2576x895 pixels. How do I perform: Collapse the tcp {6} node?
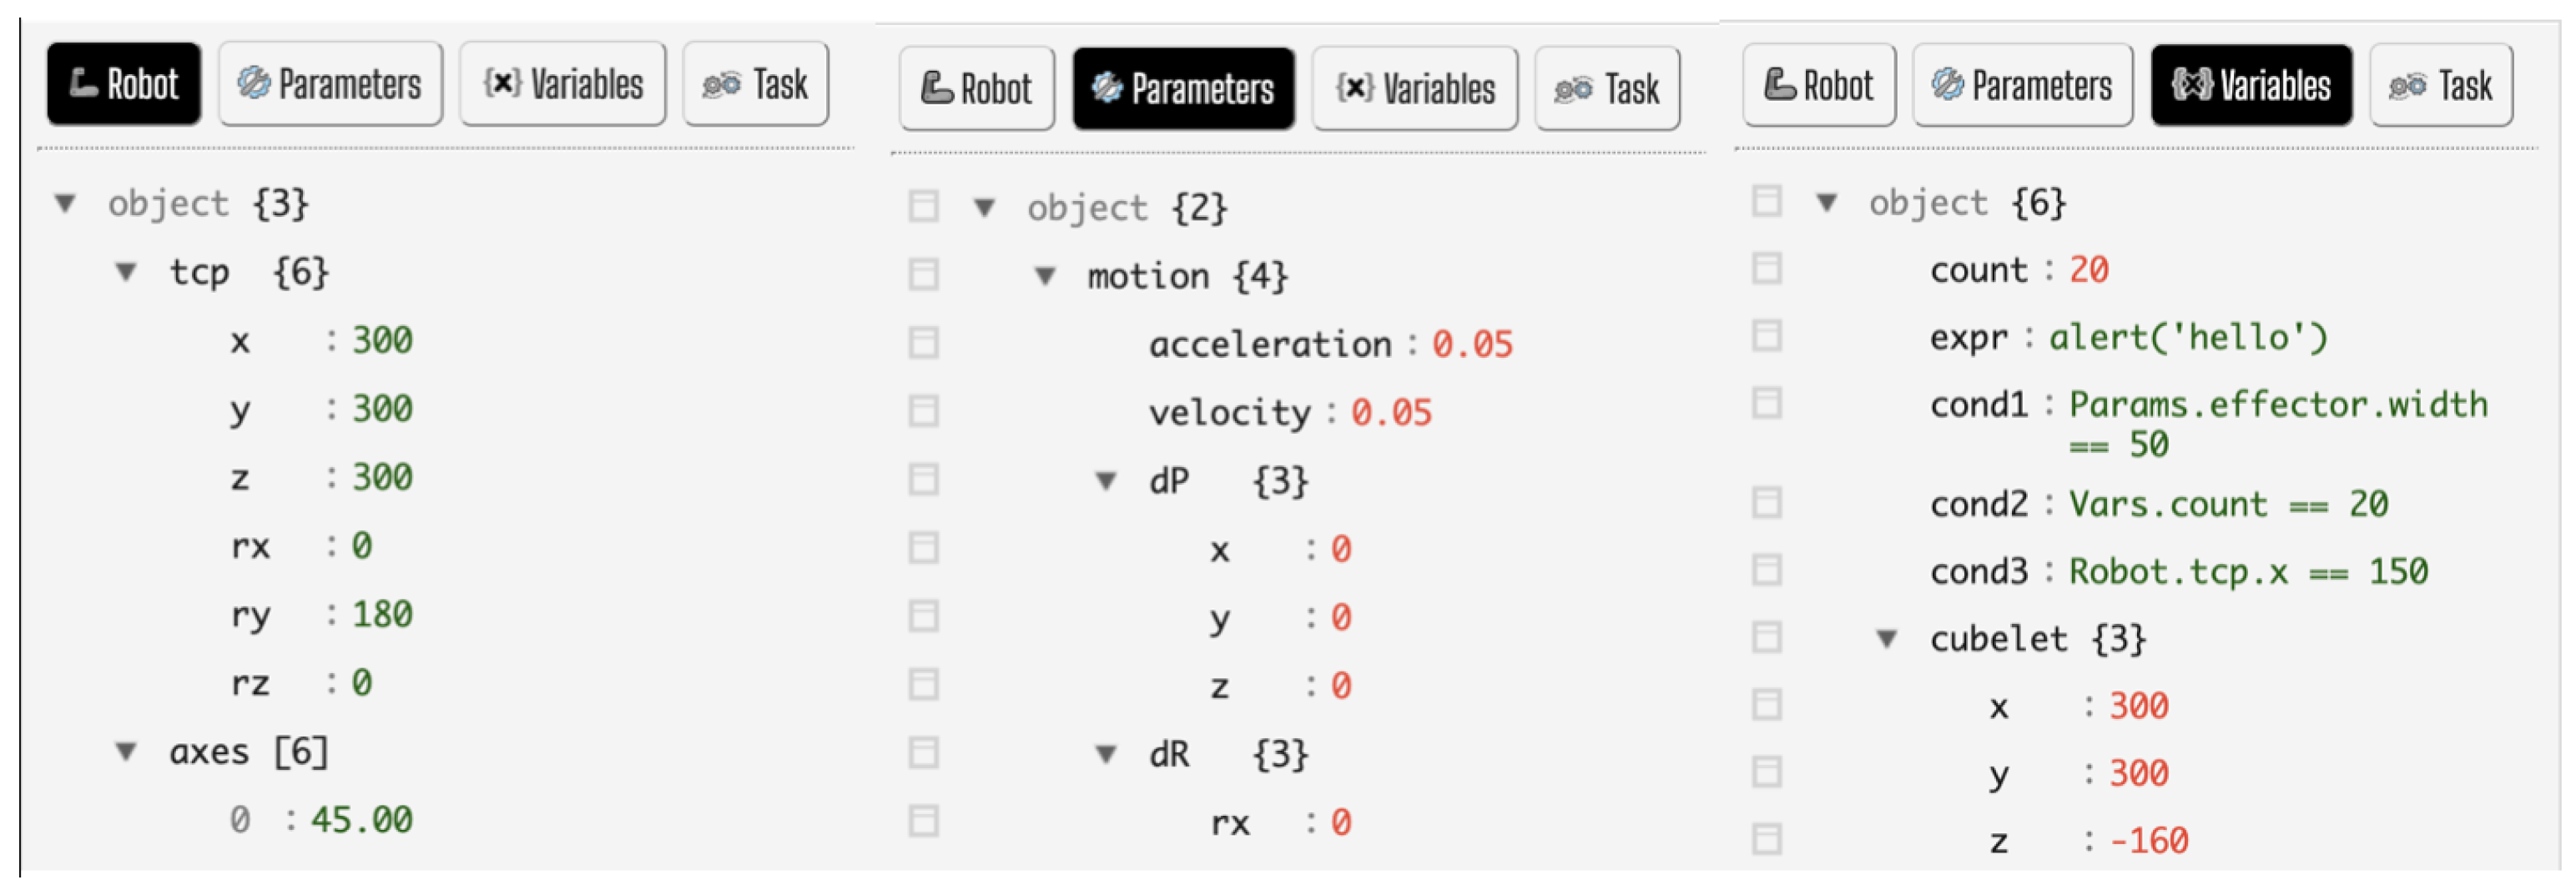pos(126,271)
